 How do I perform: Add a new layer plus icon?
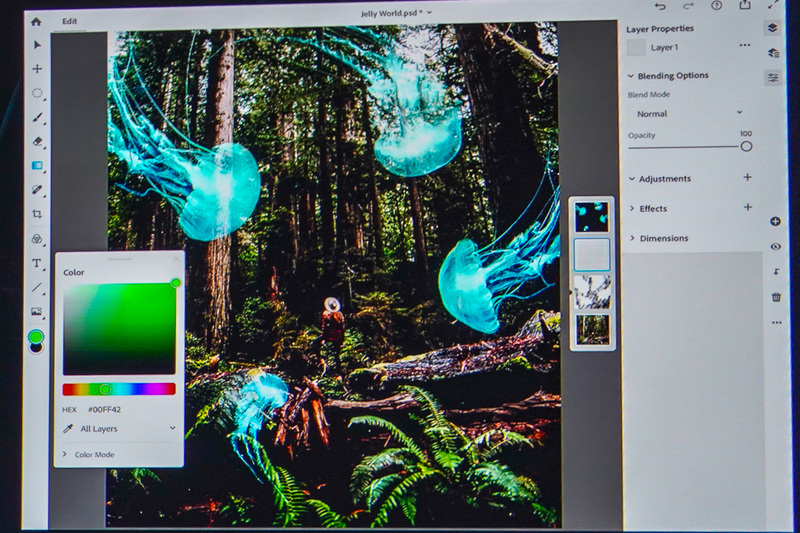click(x=775, y=221)
